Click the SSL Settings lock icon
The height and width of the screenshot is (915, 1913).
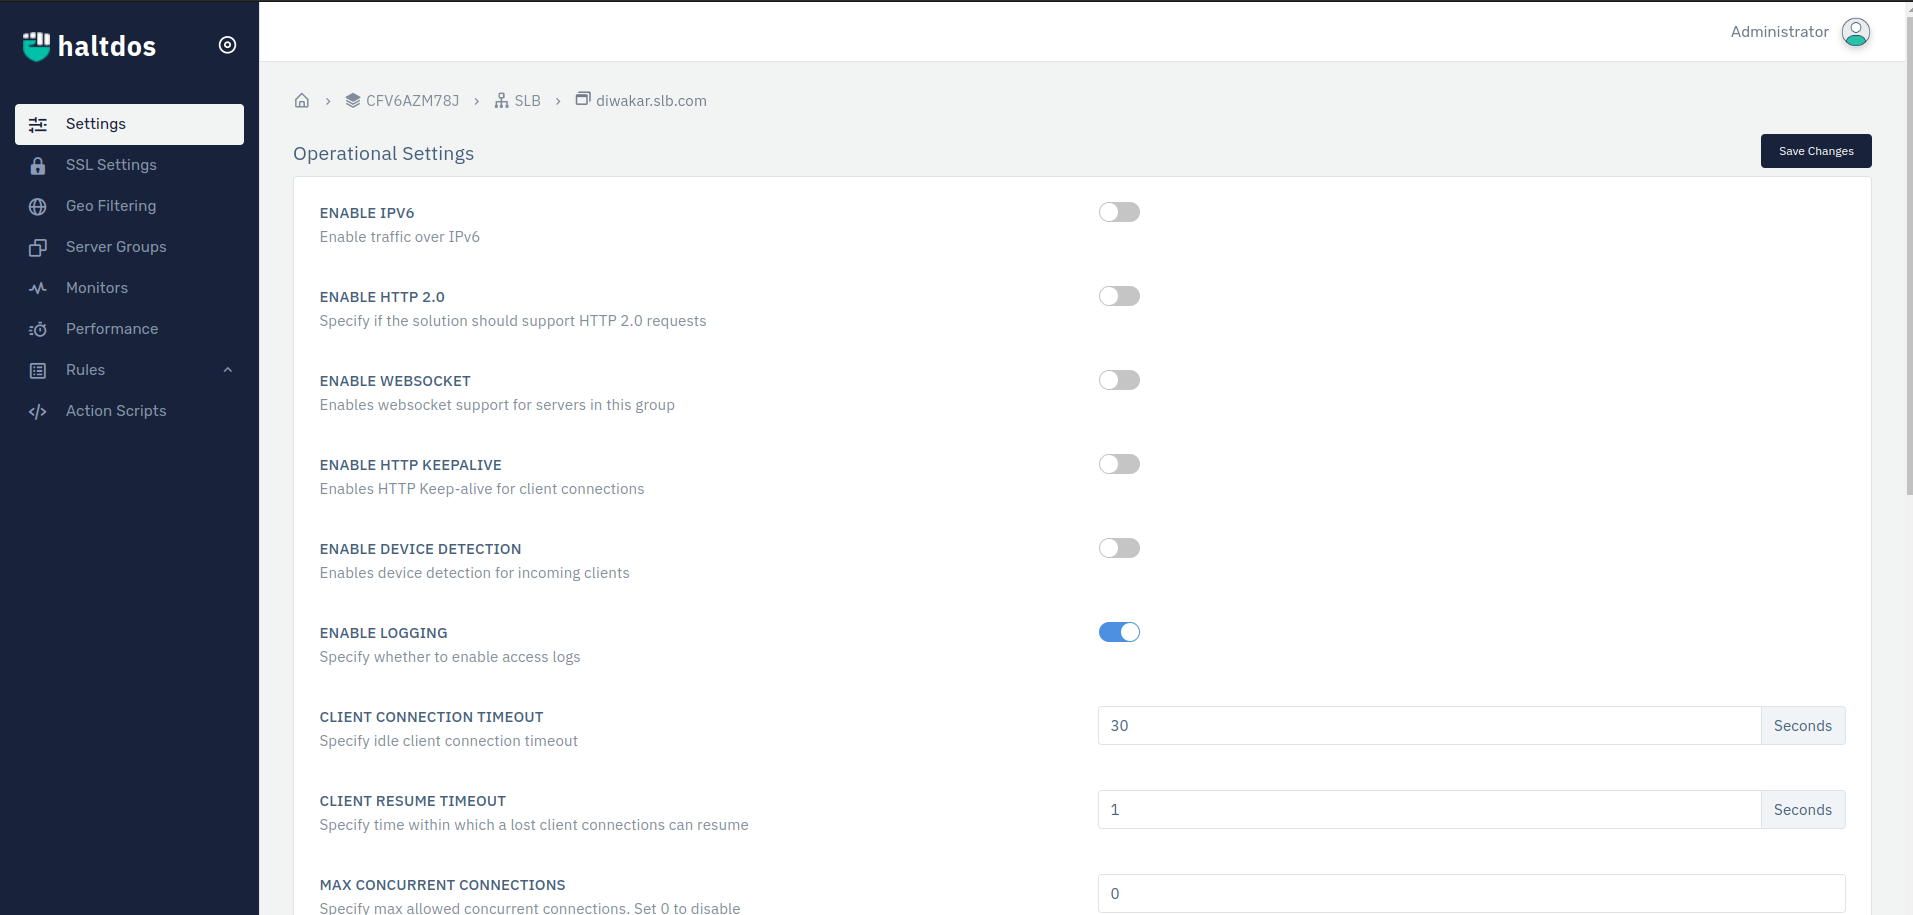click(x=38, y=166)
